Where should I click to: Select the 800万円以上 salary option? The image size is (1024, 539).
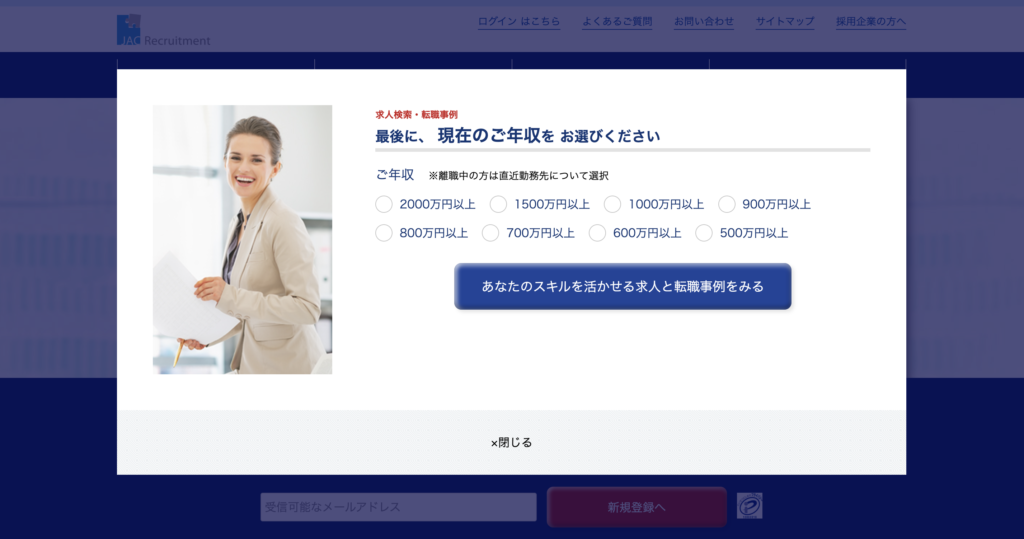[x=384, y=233]
